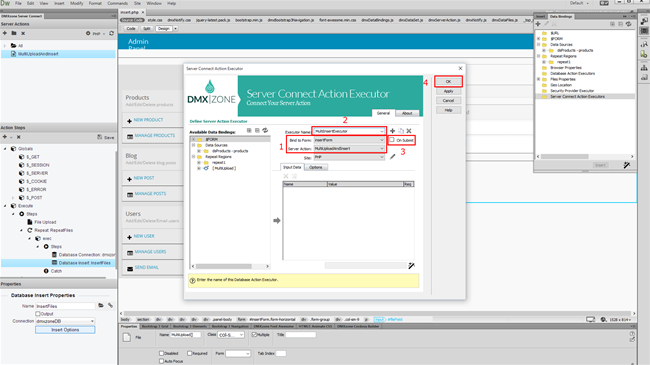Expand the Data Sources node in Data Bindings panel
Viewport: 650px width, 365px height.
[x=538, y=44]
